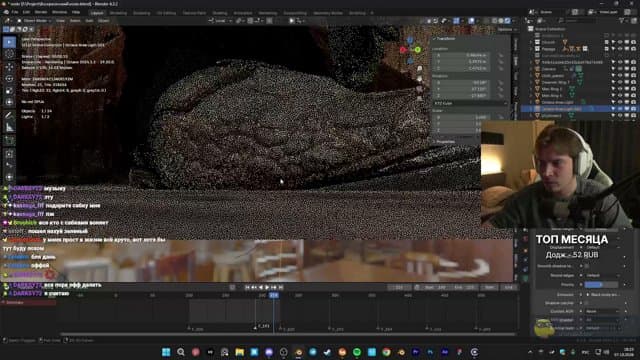
Task: Open Spotify from the taskbar
Action: tap(357, 352)
